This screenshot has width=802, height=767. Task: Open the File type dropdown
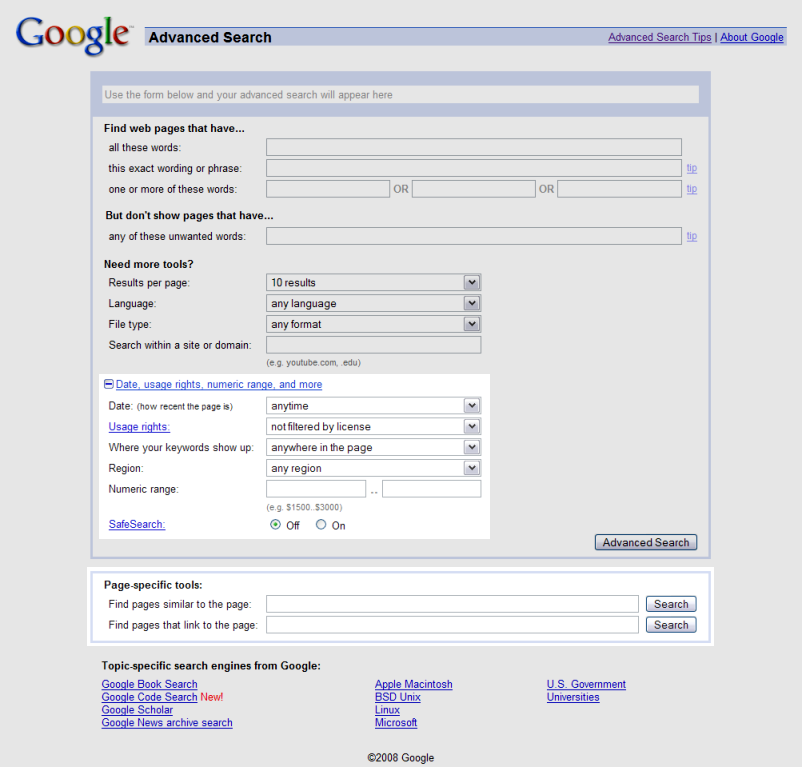(373, 324)
